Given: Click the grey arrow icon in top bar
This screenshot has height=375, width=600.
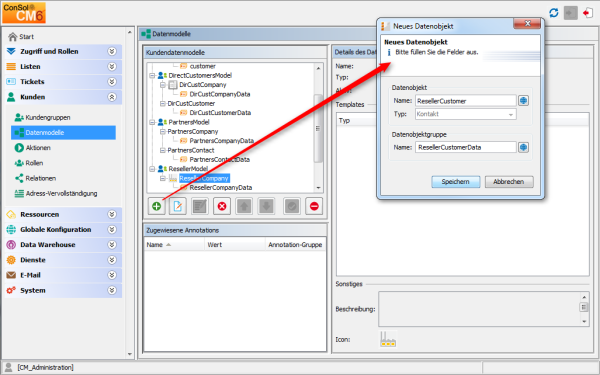Looking at the screenshot, I should tap(571, 13).
